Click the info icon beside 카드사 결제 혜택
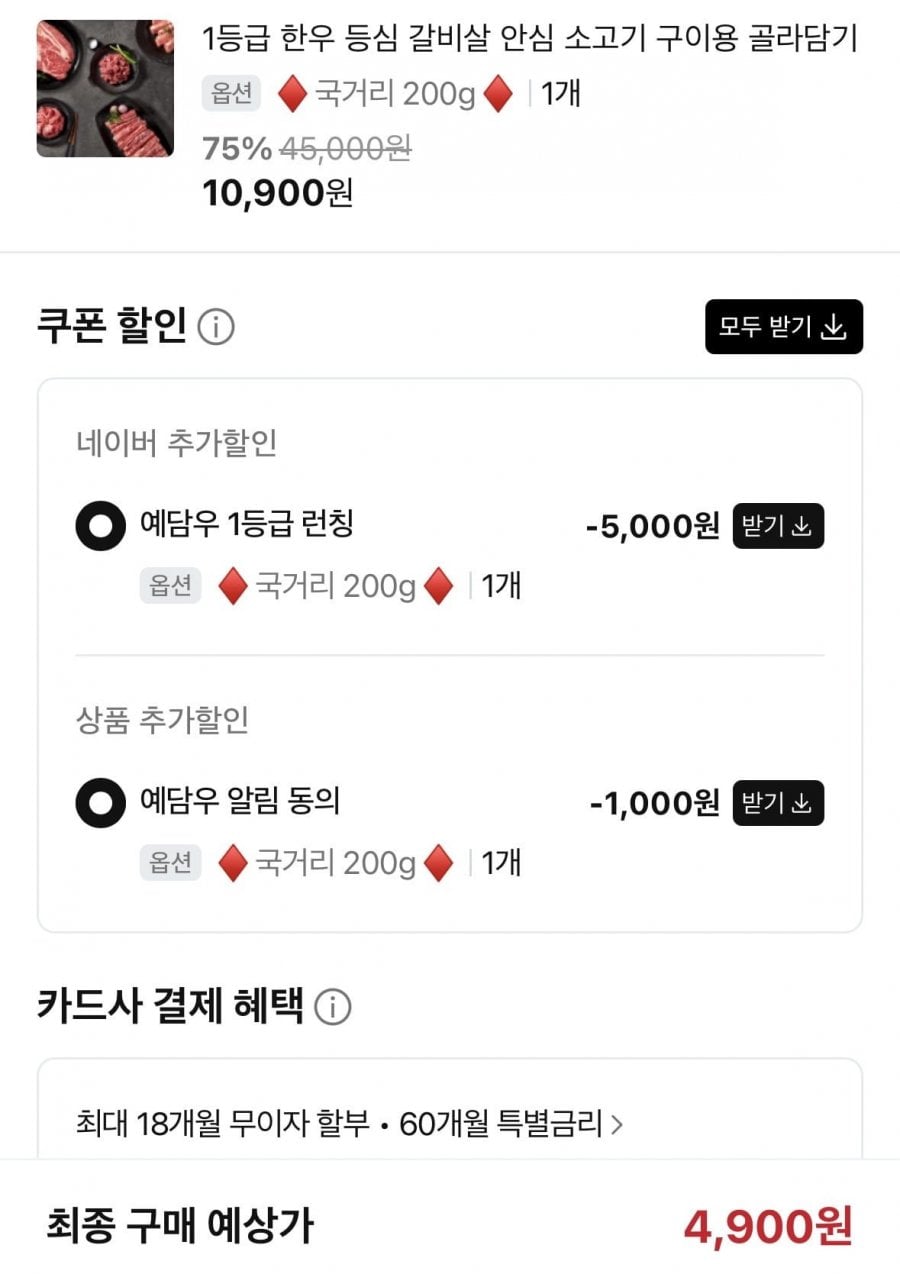This screenshot has height=1274, width=900. [x=333, y=1007]
